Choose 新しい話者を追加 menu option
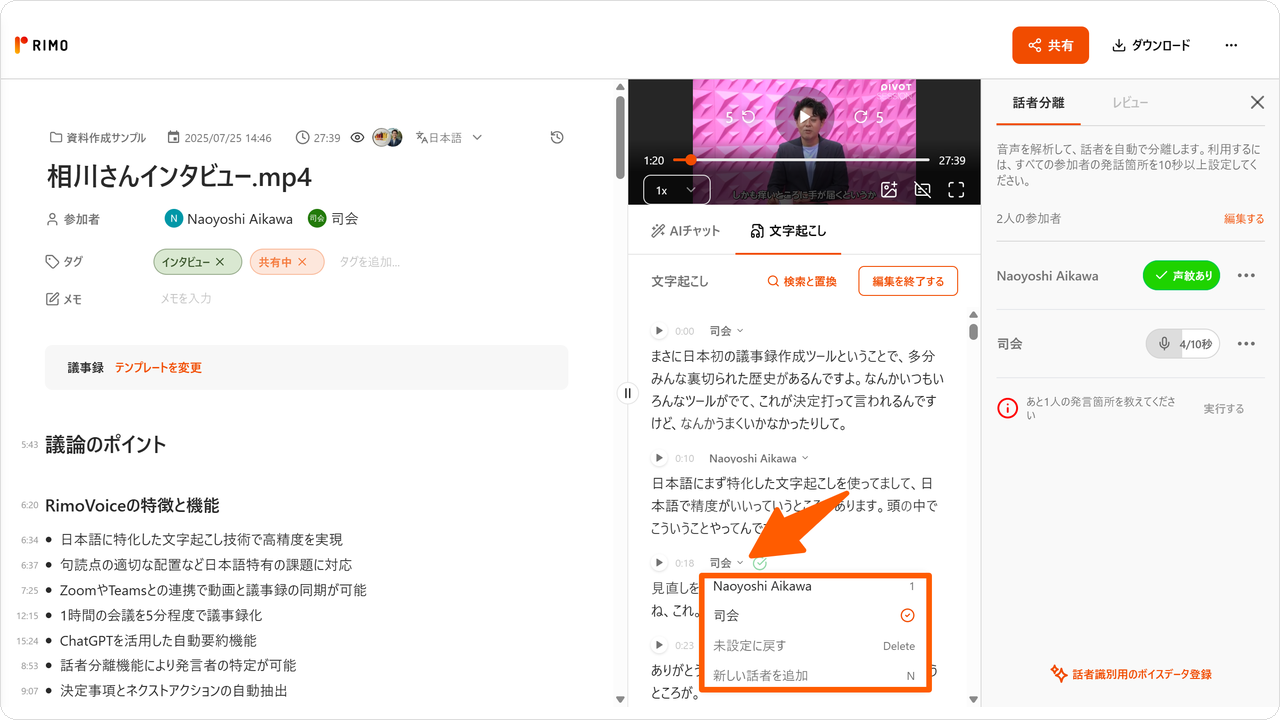 pyautogui.click(x=815, y=676)
